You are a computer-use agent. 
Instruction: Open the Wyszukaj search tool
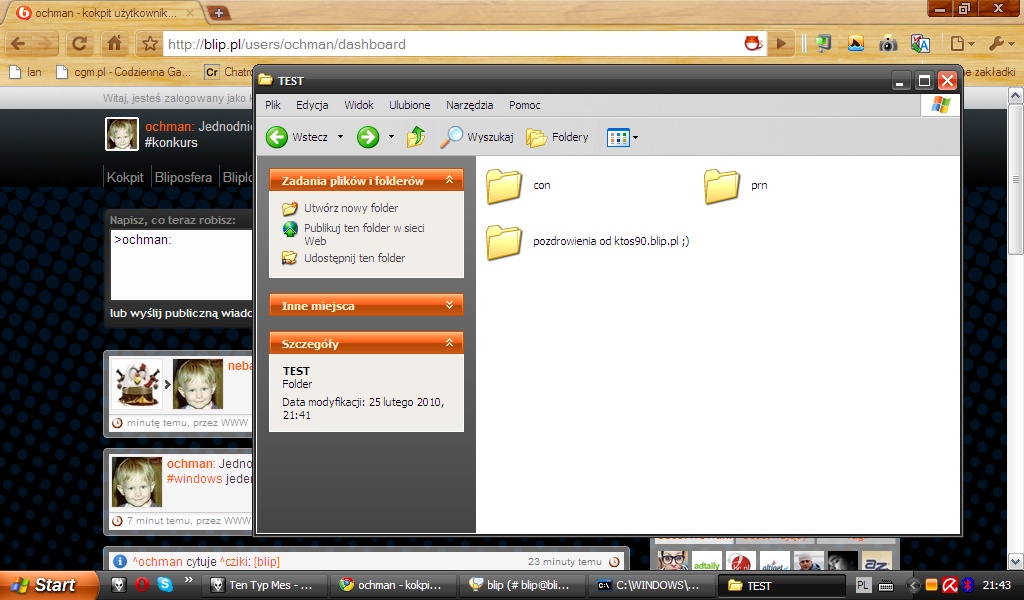pos(478,137)
